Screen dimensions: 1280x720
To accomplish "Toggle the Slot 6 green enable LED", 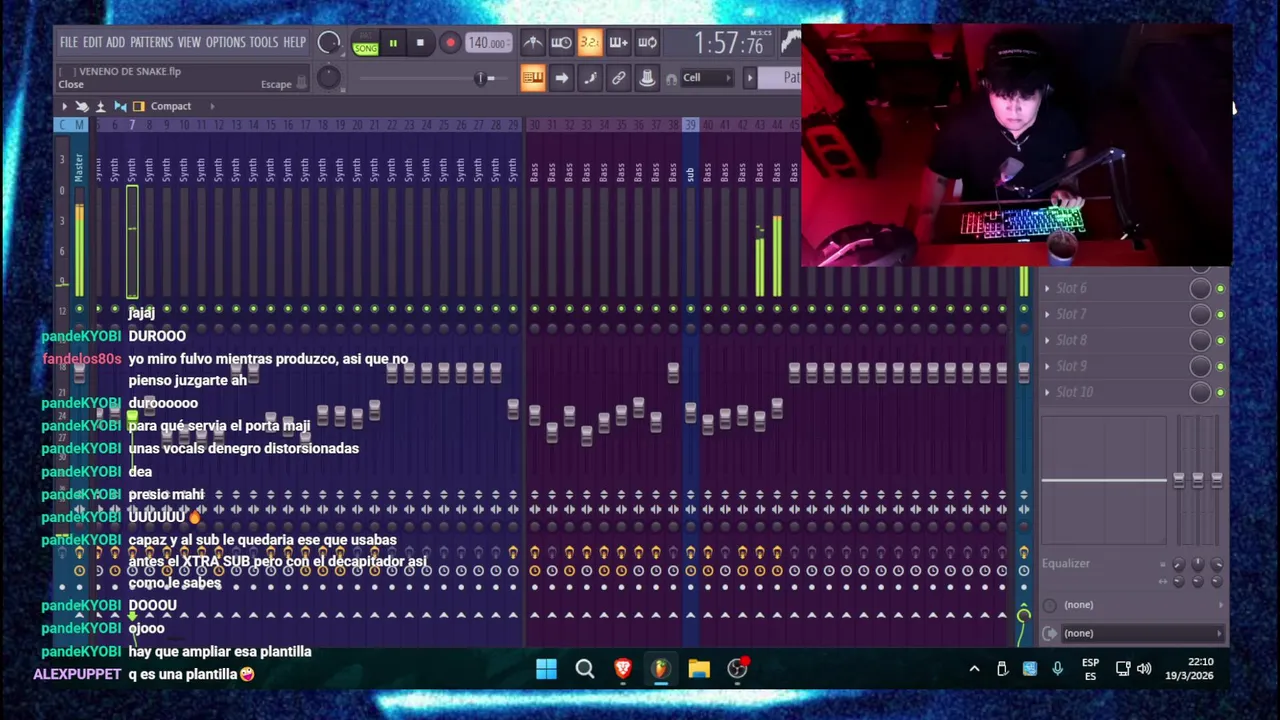I will [1220, 288].
